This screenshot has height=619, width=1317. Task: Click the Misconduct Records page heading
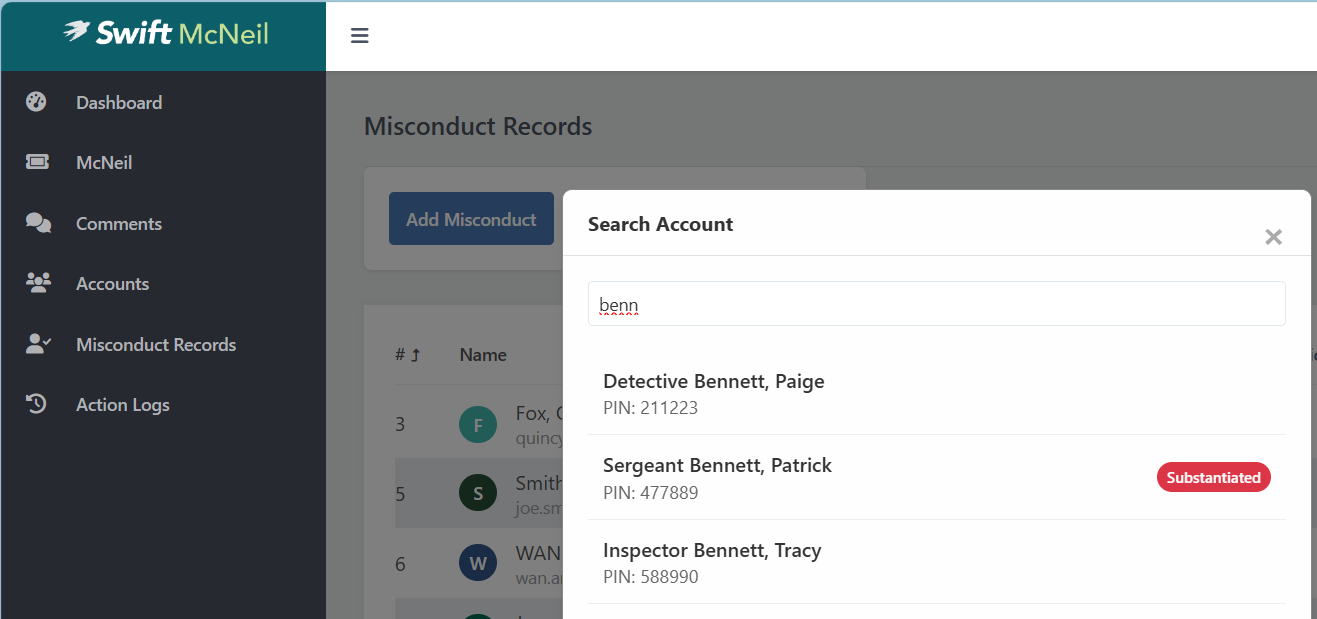[x=478, y=126]
